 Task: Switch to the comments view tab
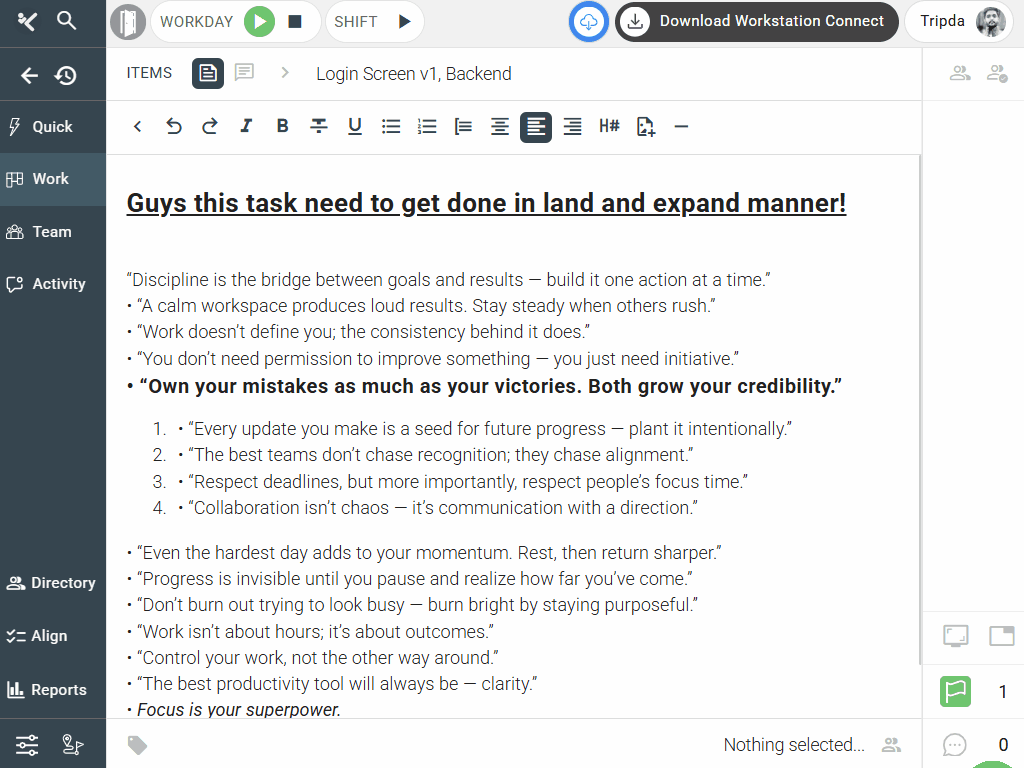click(244, 73)
